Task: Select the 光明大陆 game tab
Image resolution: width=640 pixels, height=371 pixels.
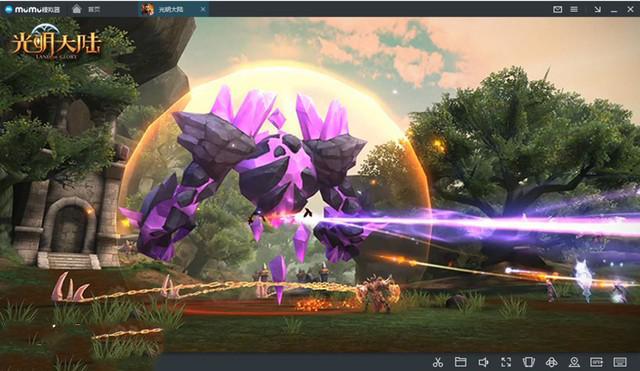Action: pos(171,9)
